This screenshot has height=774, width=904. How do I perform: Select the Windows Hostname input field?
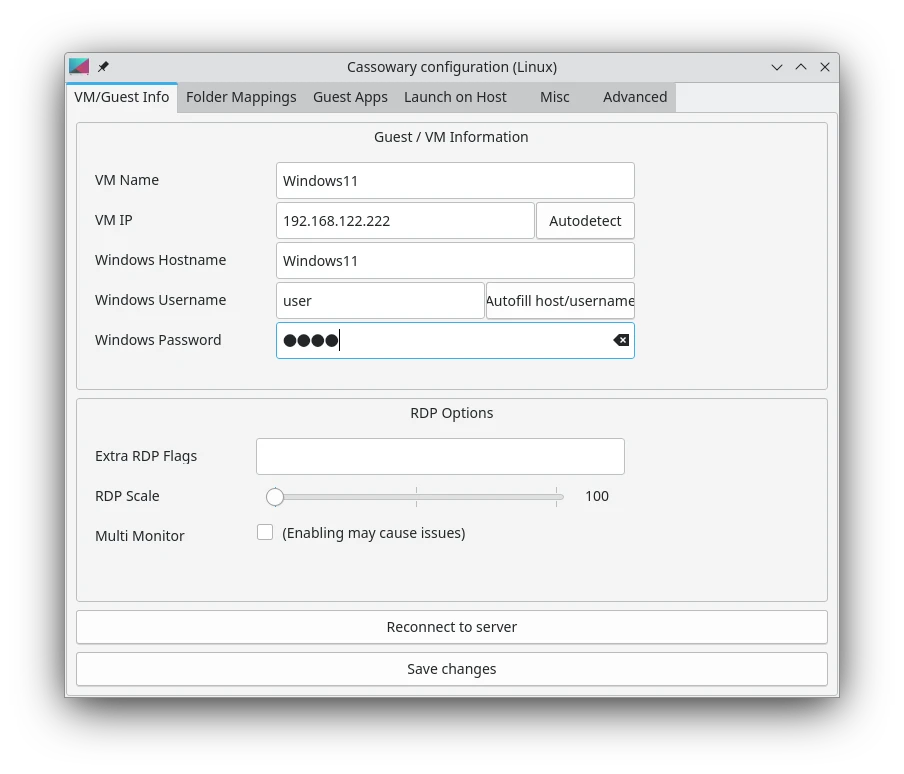point(455,261)
